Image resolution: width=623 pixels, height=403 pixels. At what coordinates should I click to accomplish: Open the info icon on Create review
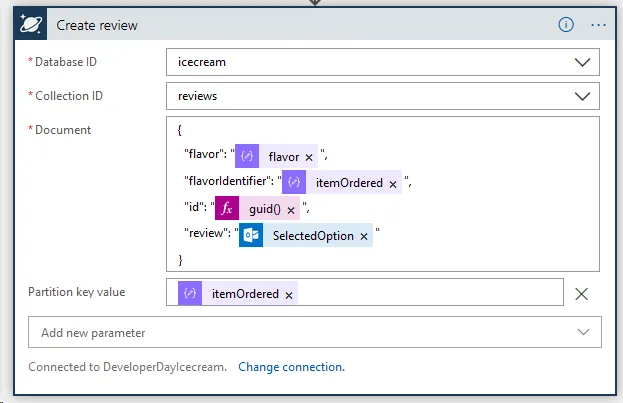pos(566,25)
